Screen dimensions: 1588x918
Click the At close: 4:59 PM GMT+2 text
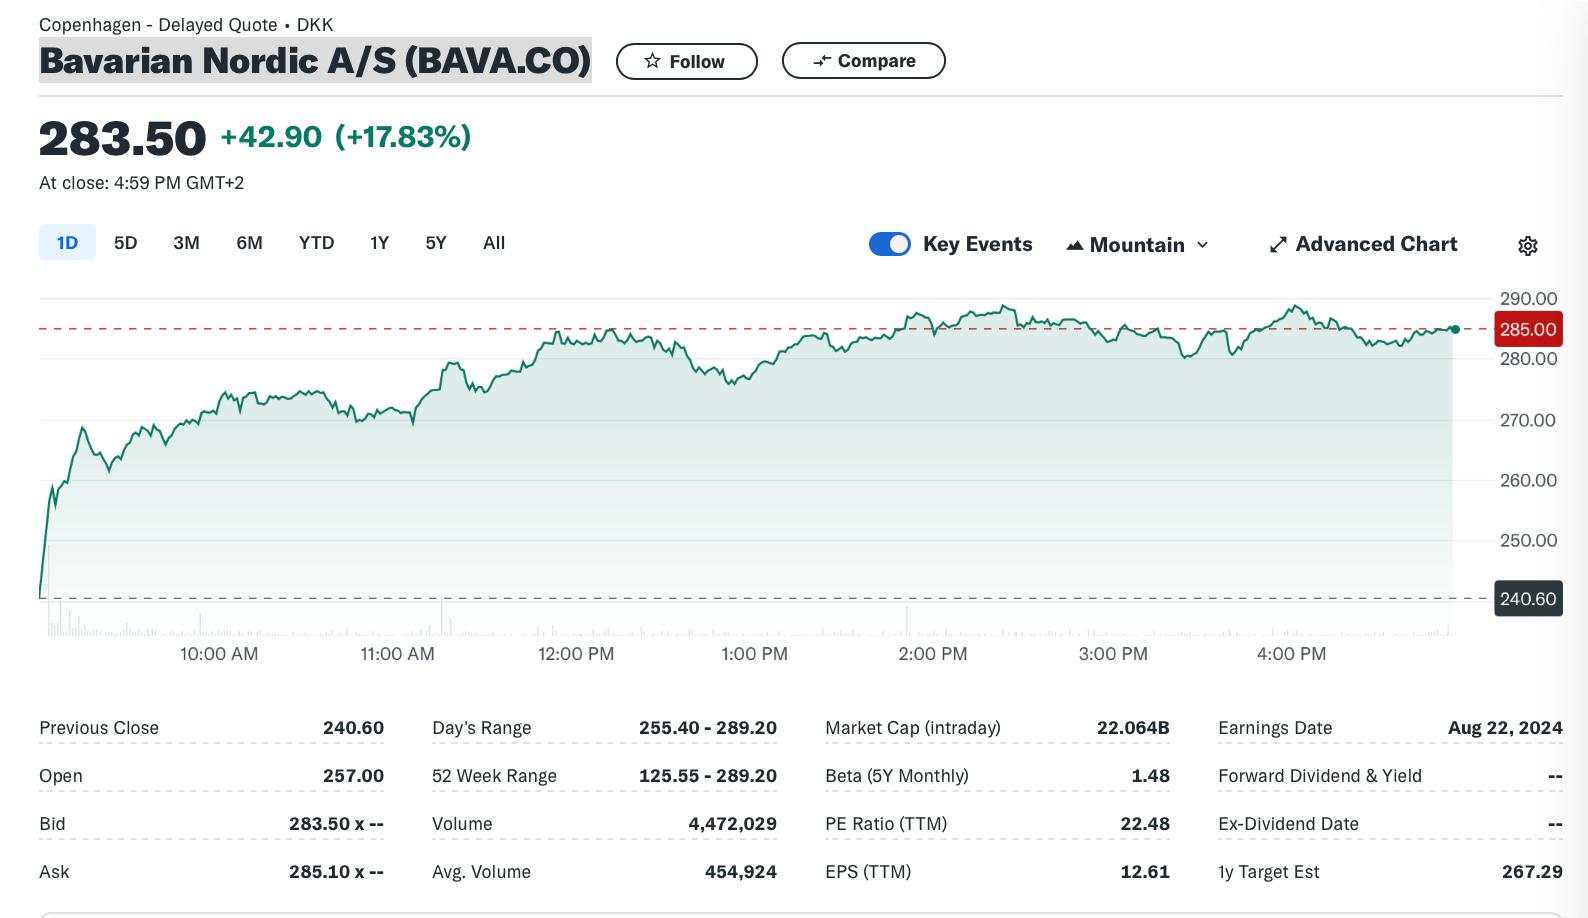click(x=141, y=183)
